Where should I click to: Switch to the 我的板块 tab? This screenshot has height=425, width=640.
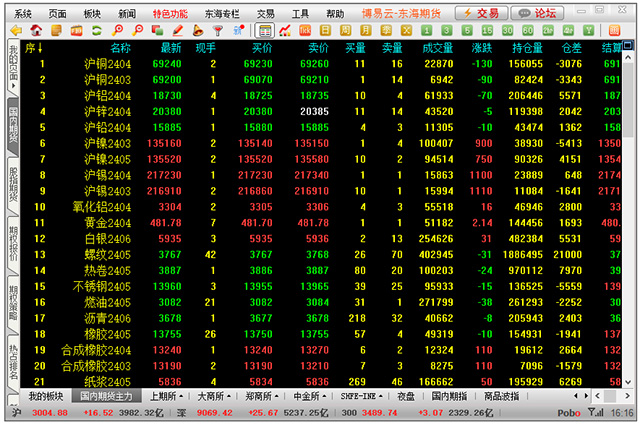[46, 396]
